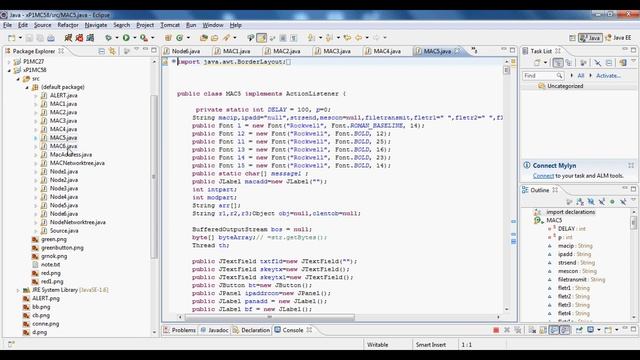Open the Refactor menu

tap(68, 25)
